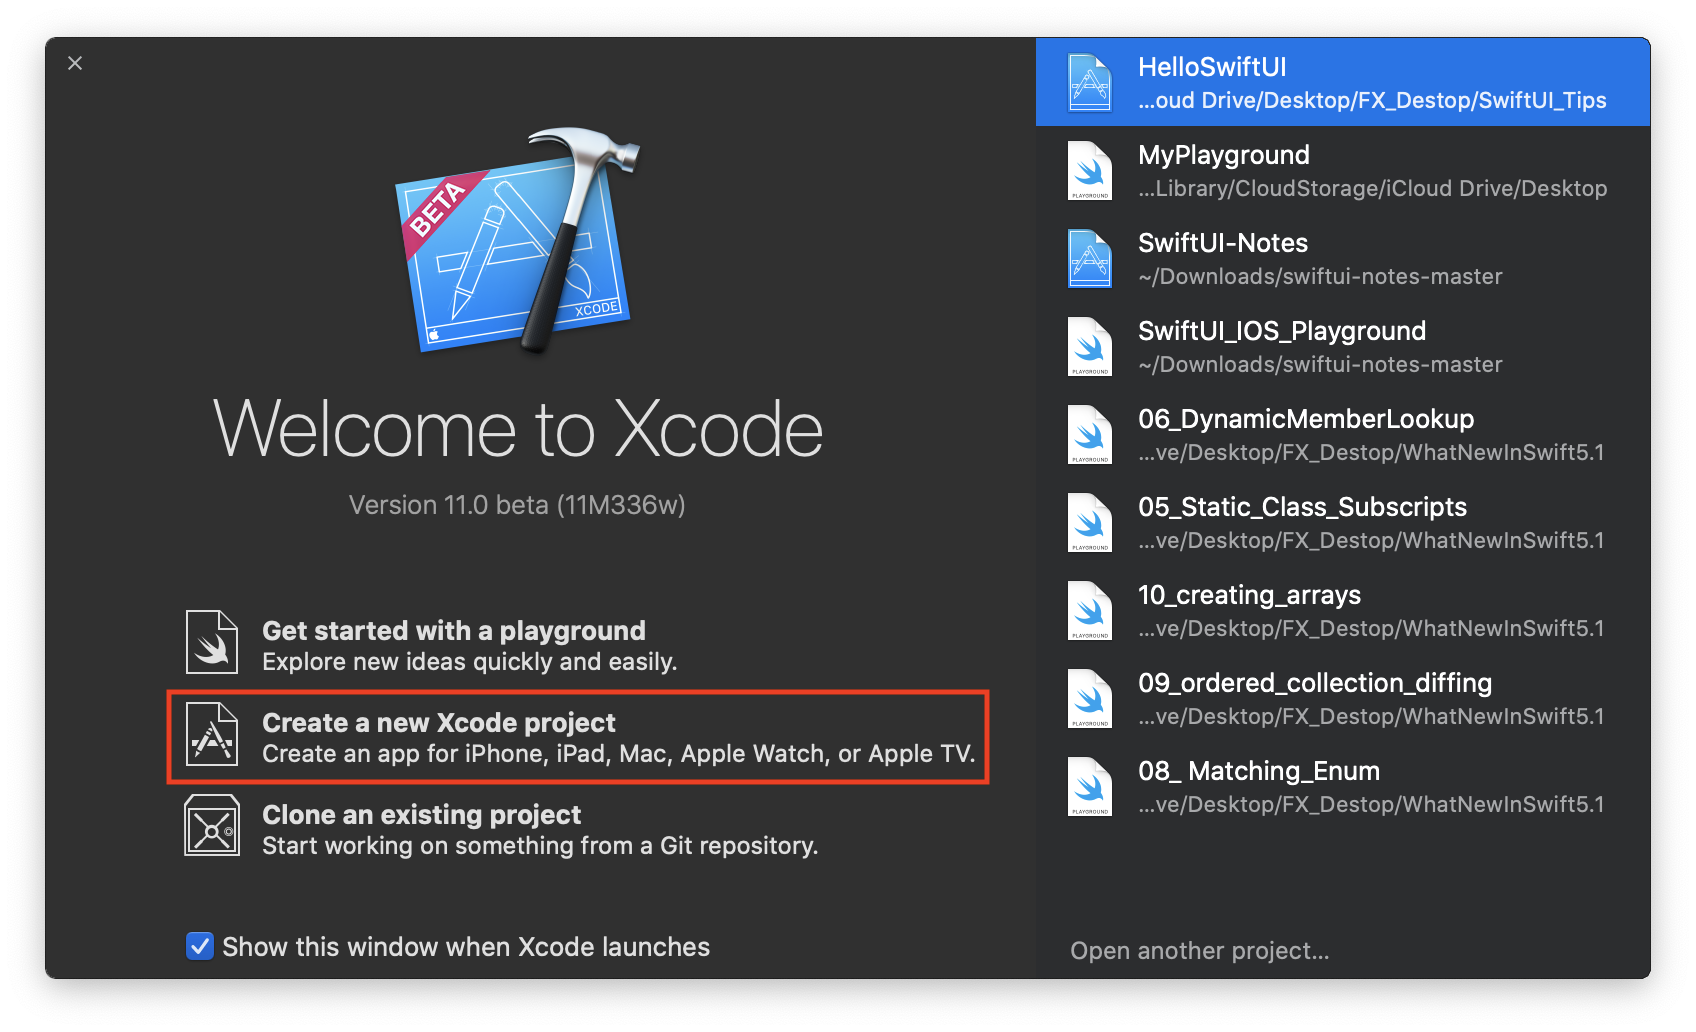Click the 08_ Matching_Enum playground icon
1696x1032 pixels.
(1090, 786)
